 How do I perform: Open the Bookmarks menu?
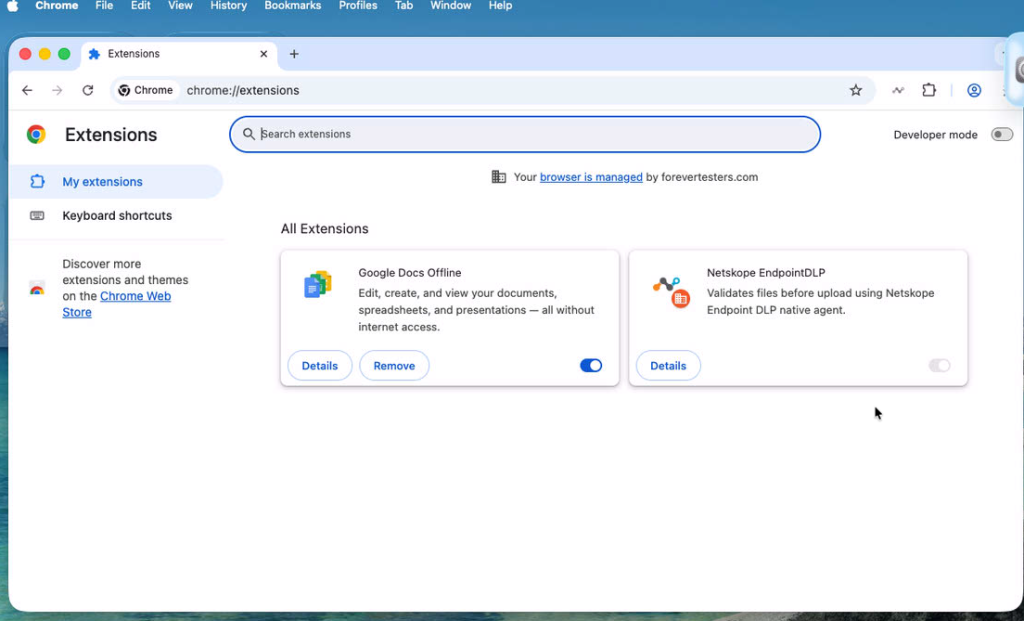(293, 6)
